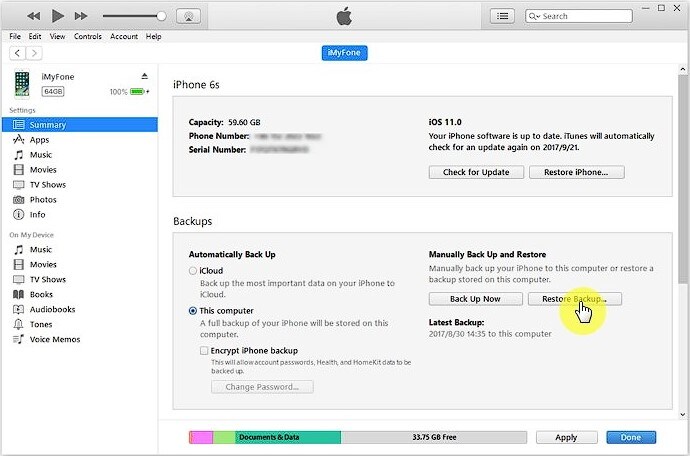690x456 pixels.
Task: Click the play button
Action: click(58, 16)
